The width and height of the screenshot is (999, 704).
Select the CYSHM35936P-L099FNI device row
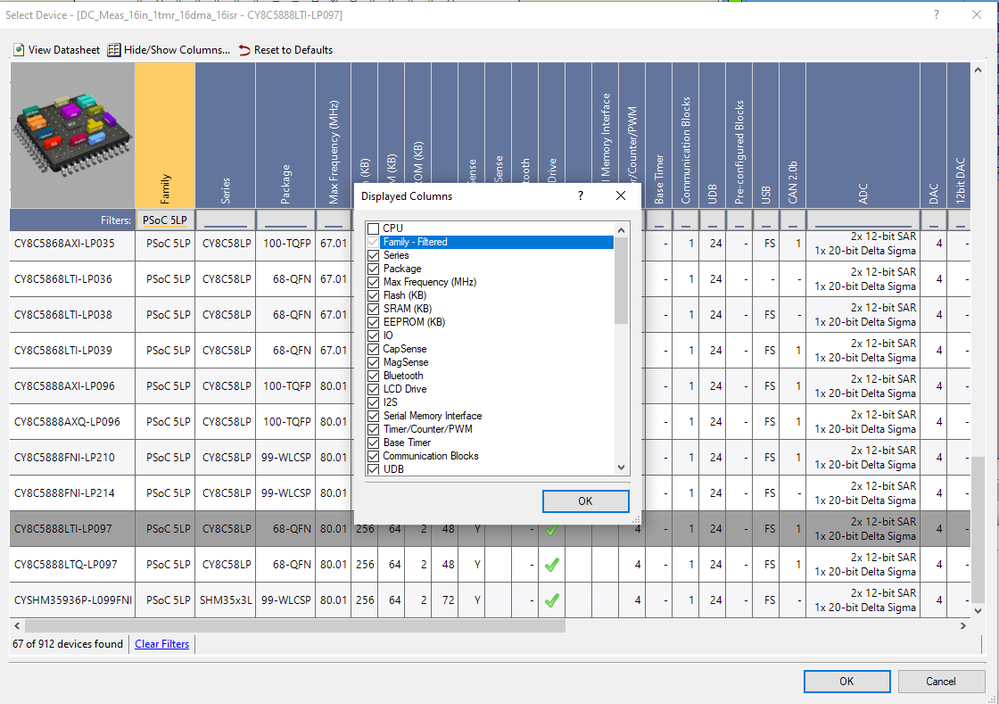pyautogui.click(x=489, y=600)
